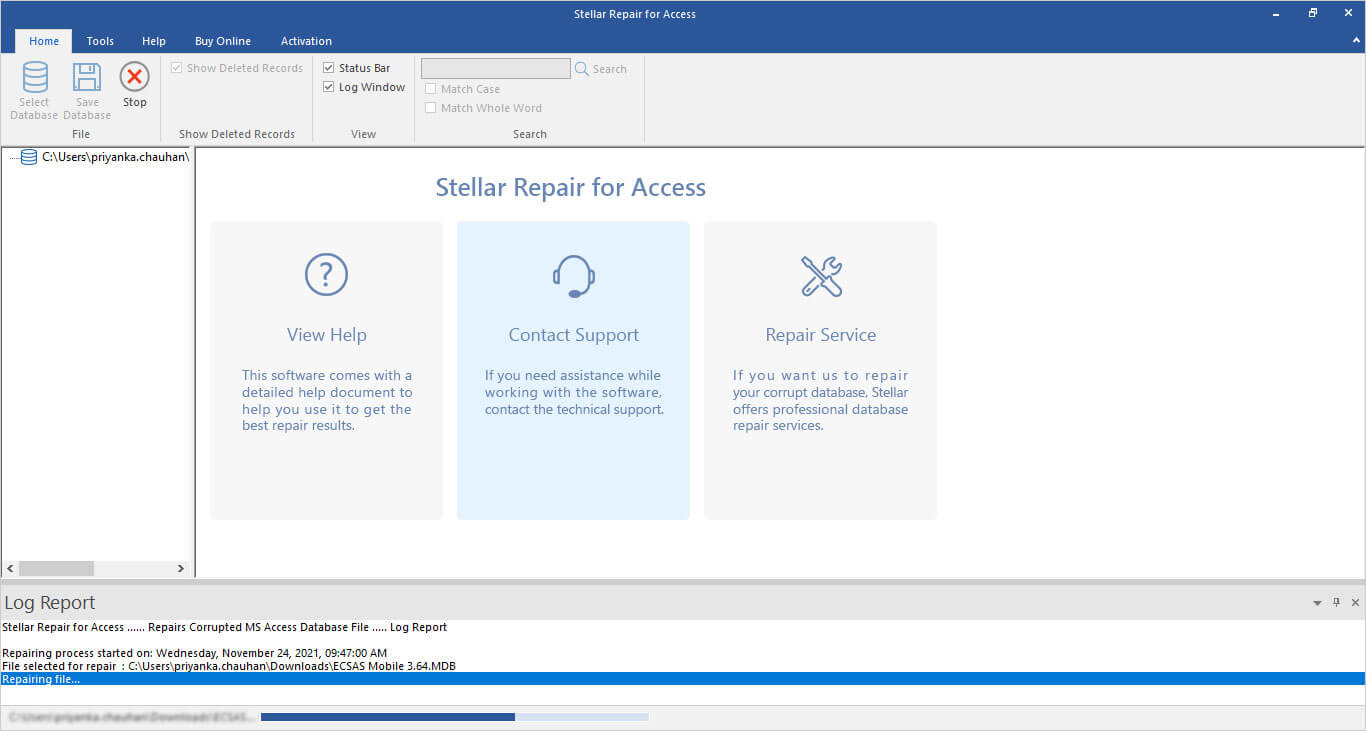
Task: Toggle the Log Window checkbox
Action: [x=329, y=86]
